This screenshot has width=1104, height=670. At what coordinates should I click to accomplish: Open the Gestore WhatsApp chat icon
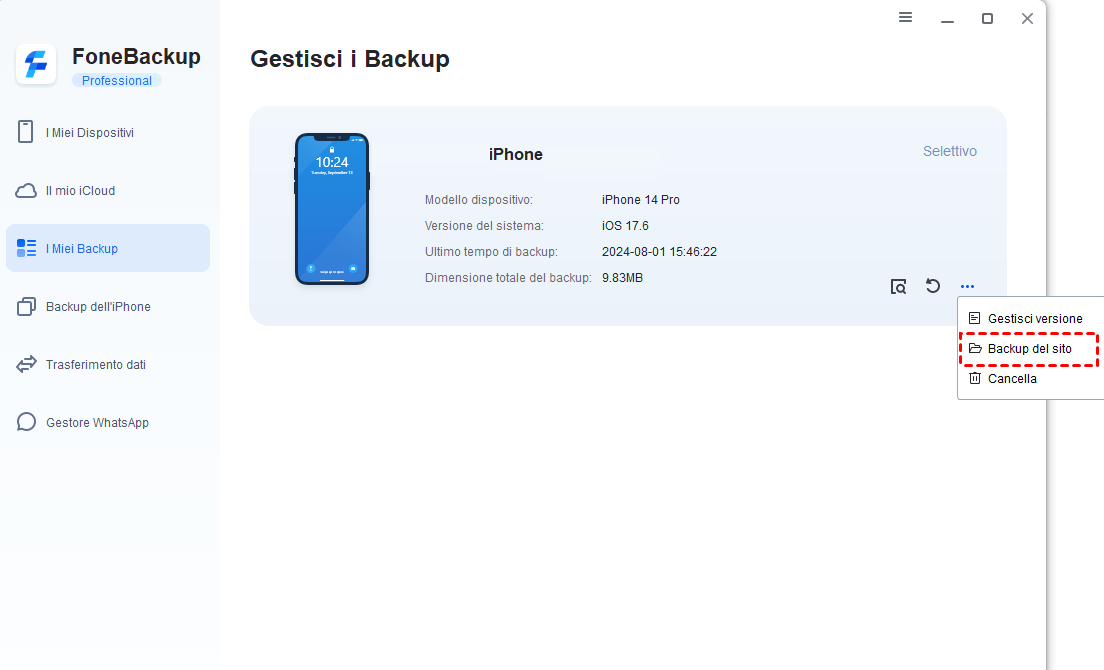26,422
